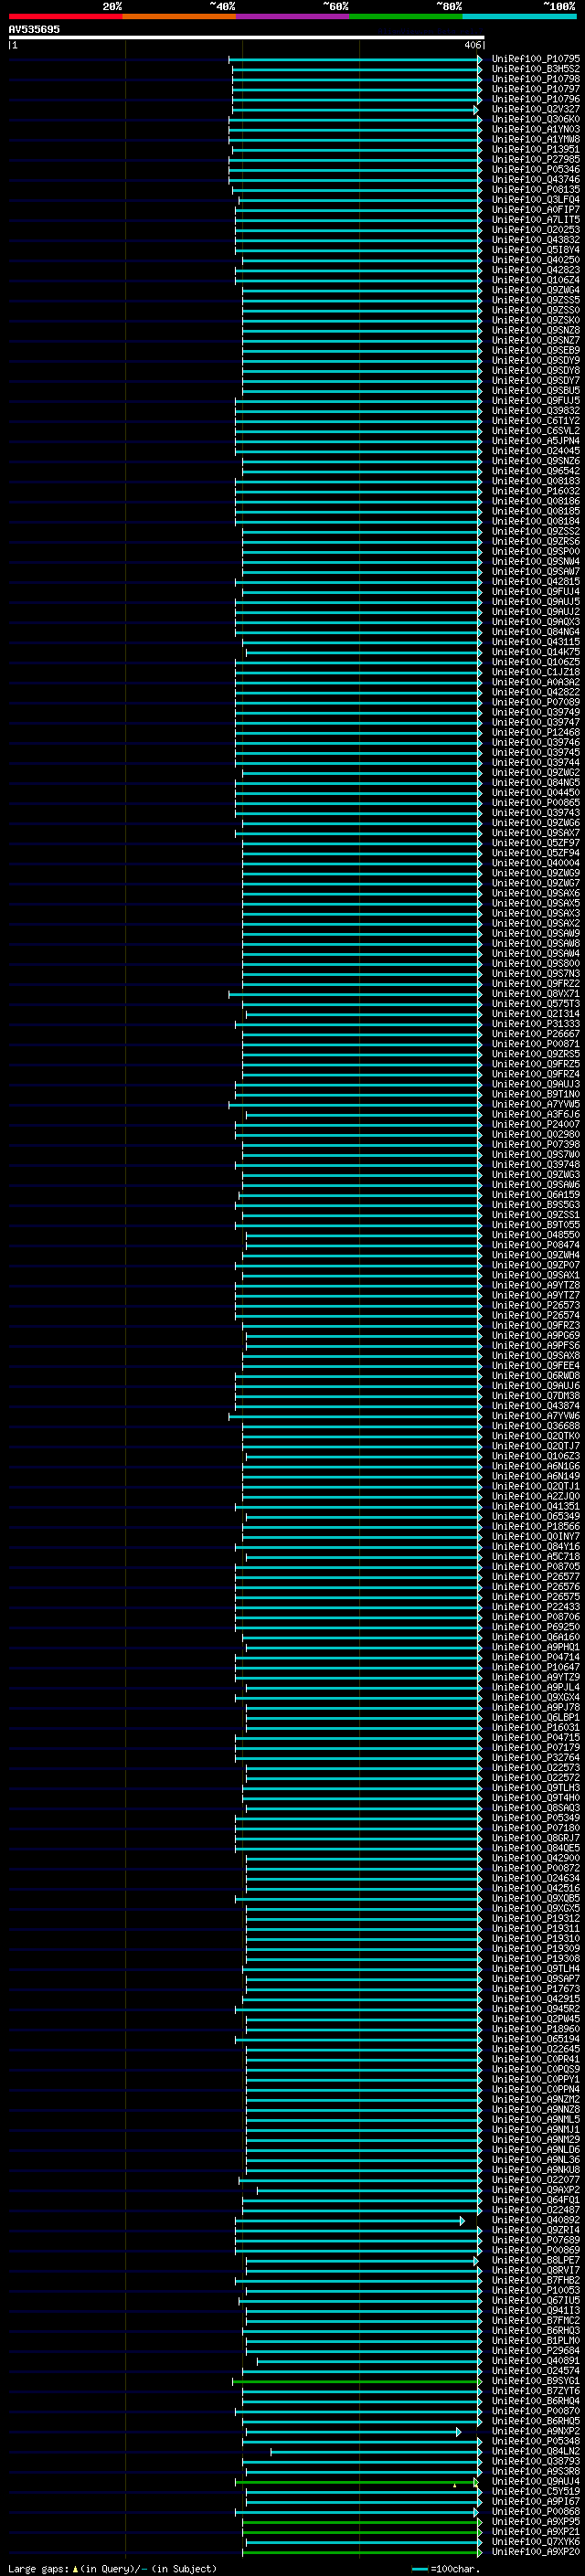Select label UniRef100_P24007
The image size is (585, 2576).
tap(535, 1124)
